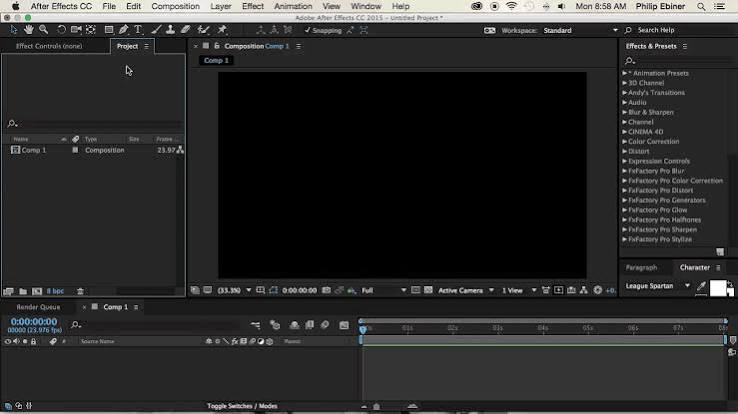Click the white fill color swatch
Image resolution: width=738 pixels, height=414 pixels.
click(x=718, y=287)
